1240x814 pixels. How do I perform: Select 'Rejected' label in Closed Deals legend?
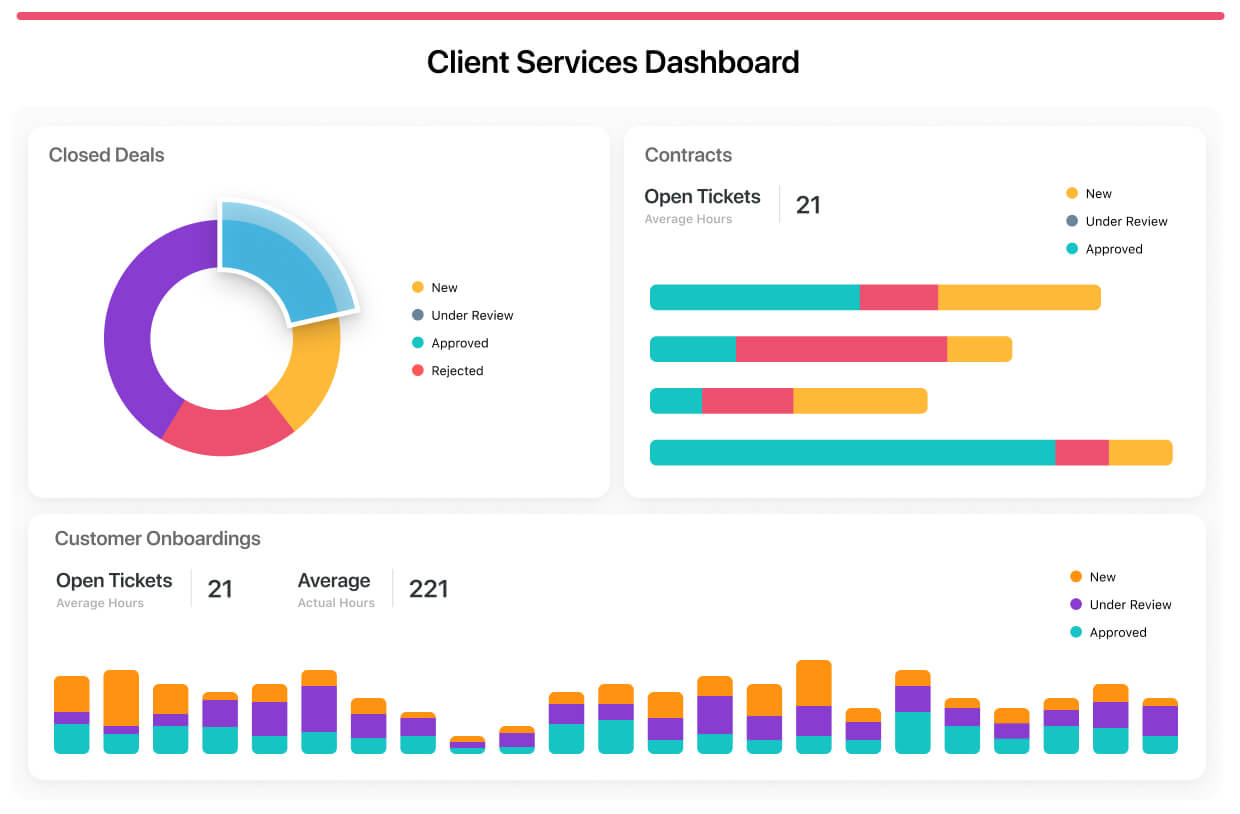(457, 371)
